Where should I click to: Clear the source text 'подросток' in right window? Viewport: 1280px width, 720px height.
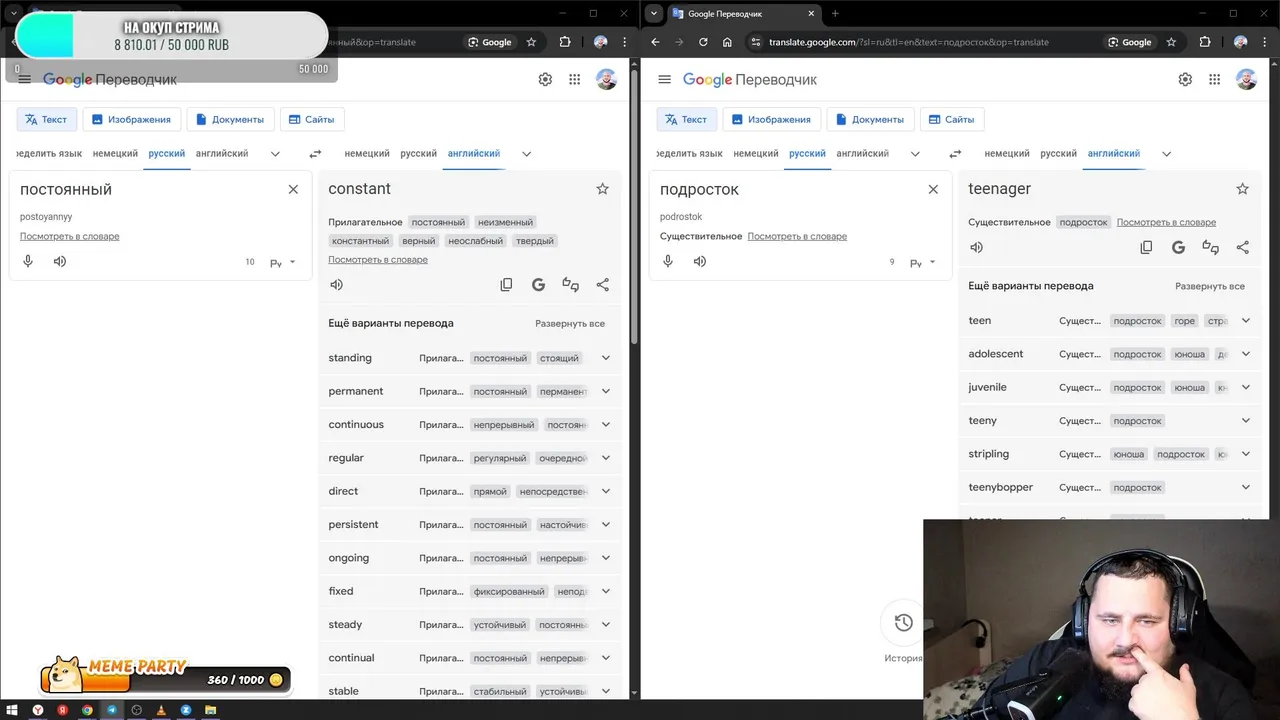tap(933, 189)
